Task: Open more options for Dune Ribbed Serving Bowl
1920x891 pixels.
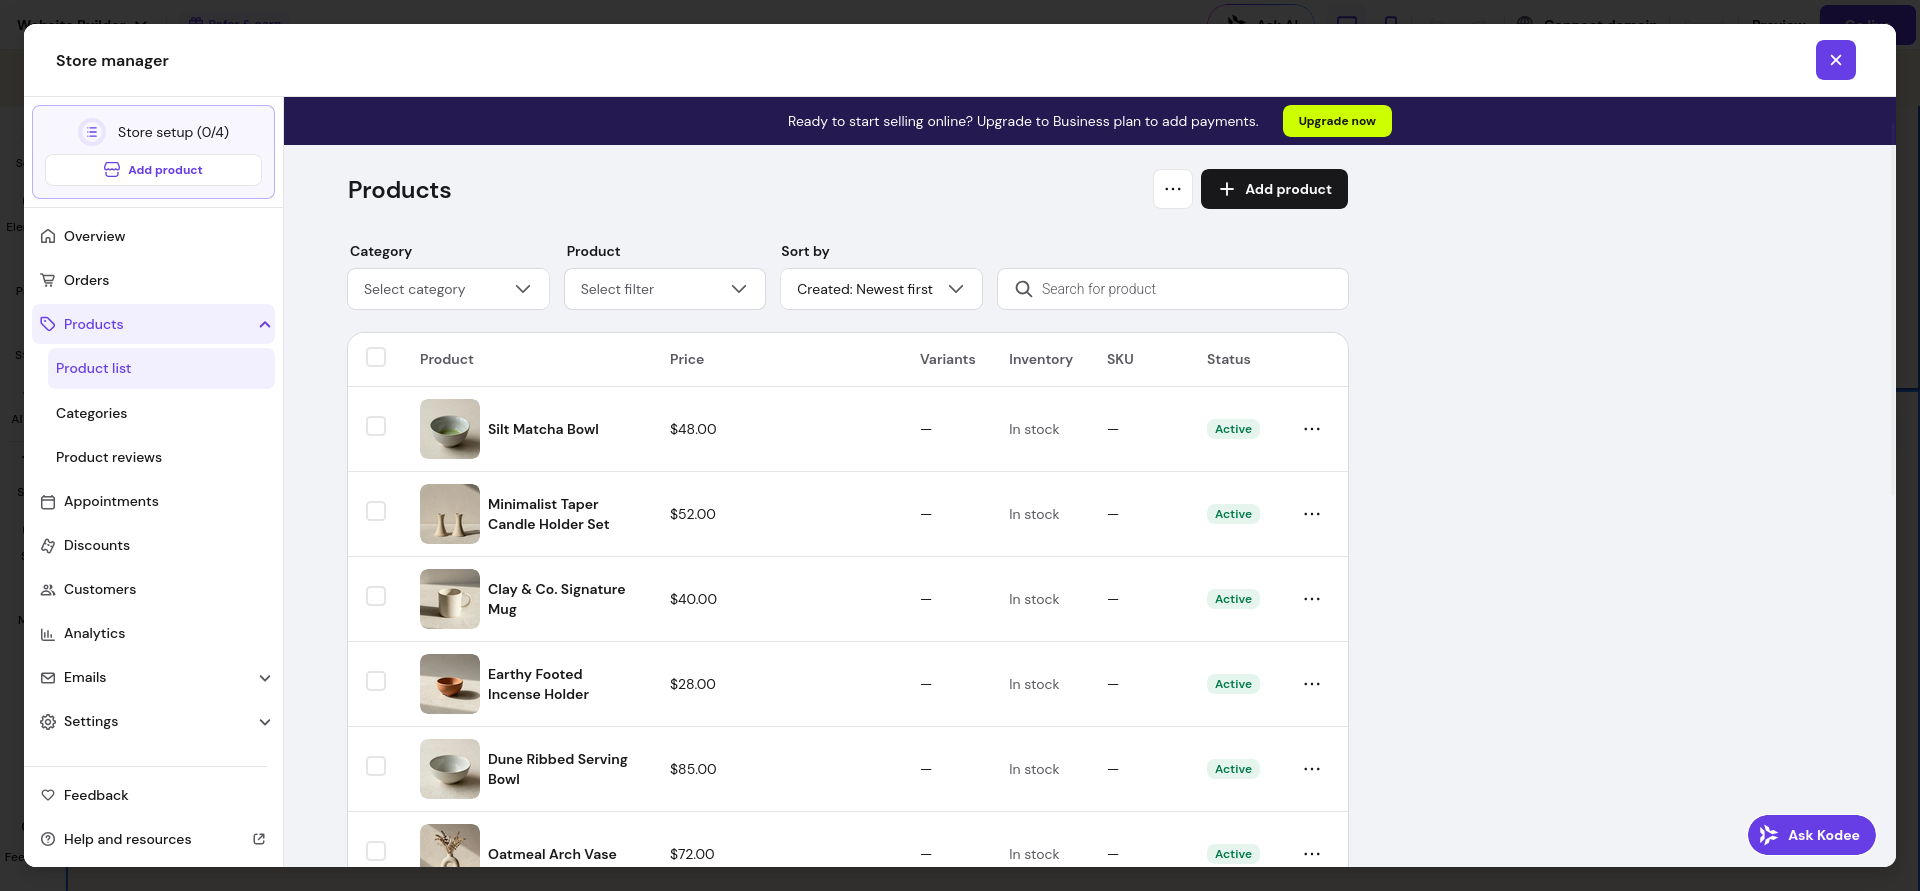Action: (x=1312, y=769)
